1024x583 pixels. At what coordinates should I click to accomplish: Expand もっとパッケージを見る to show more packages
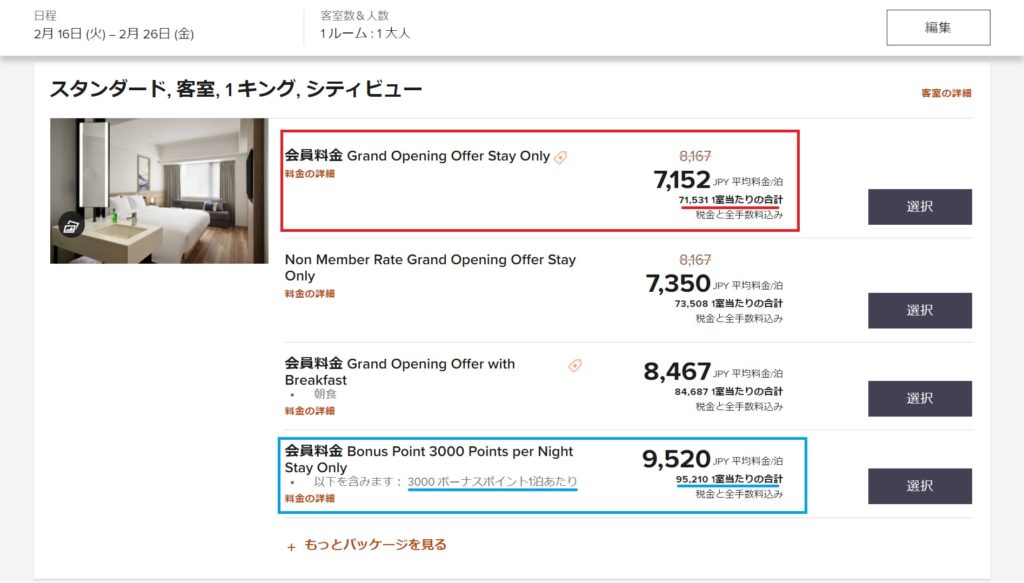coord(366,545)
